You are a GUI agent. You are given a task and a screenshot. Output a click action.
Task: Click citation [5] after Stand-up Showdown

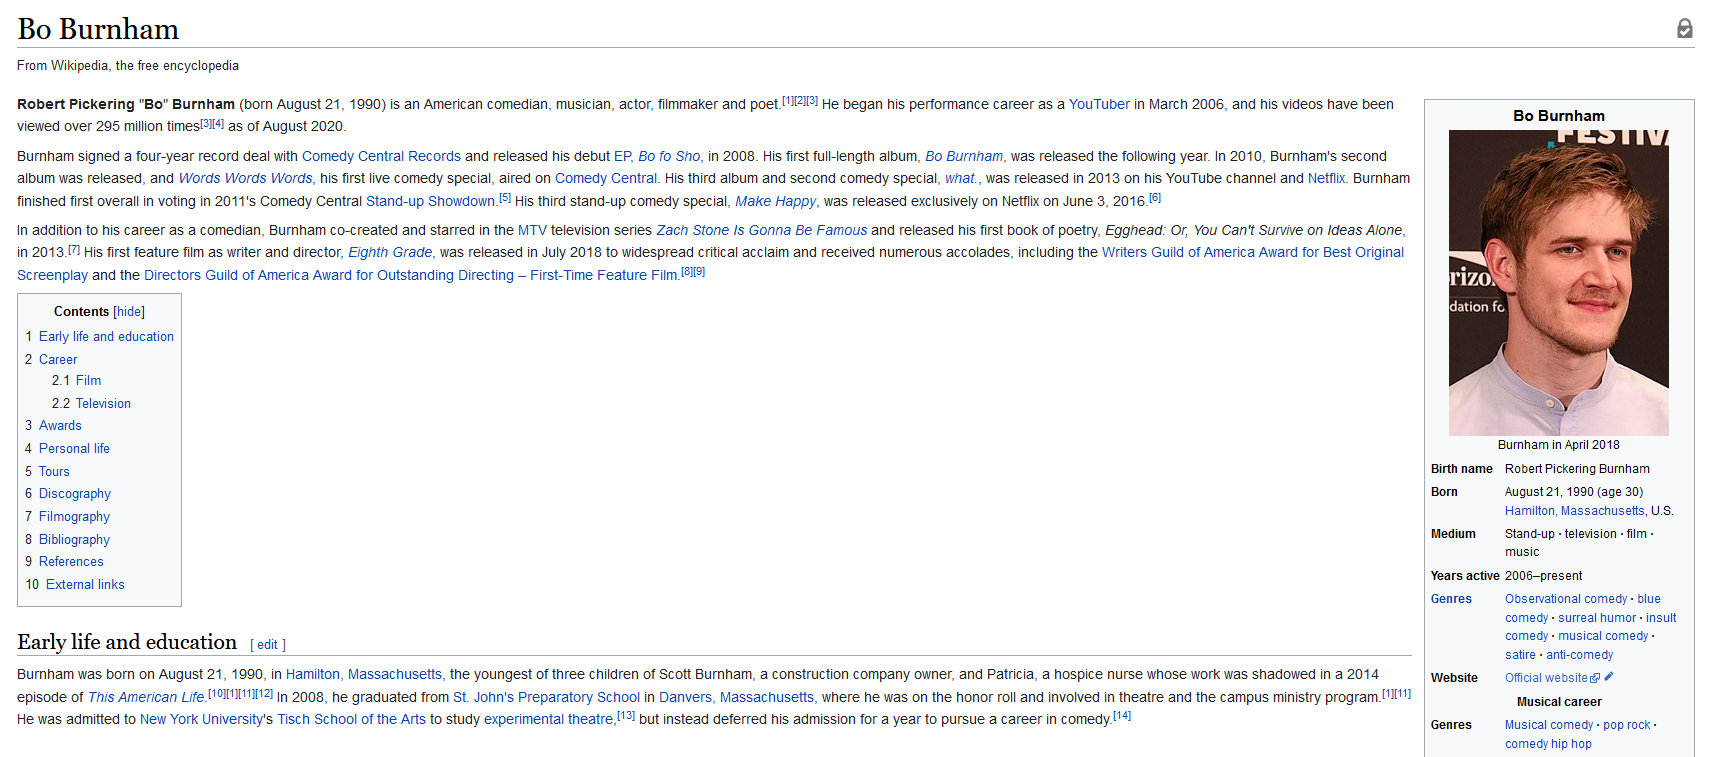click(x=505, y=197)
